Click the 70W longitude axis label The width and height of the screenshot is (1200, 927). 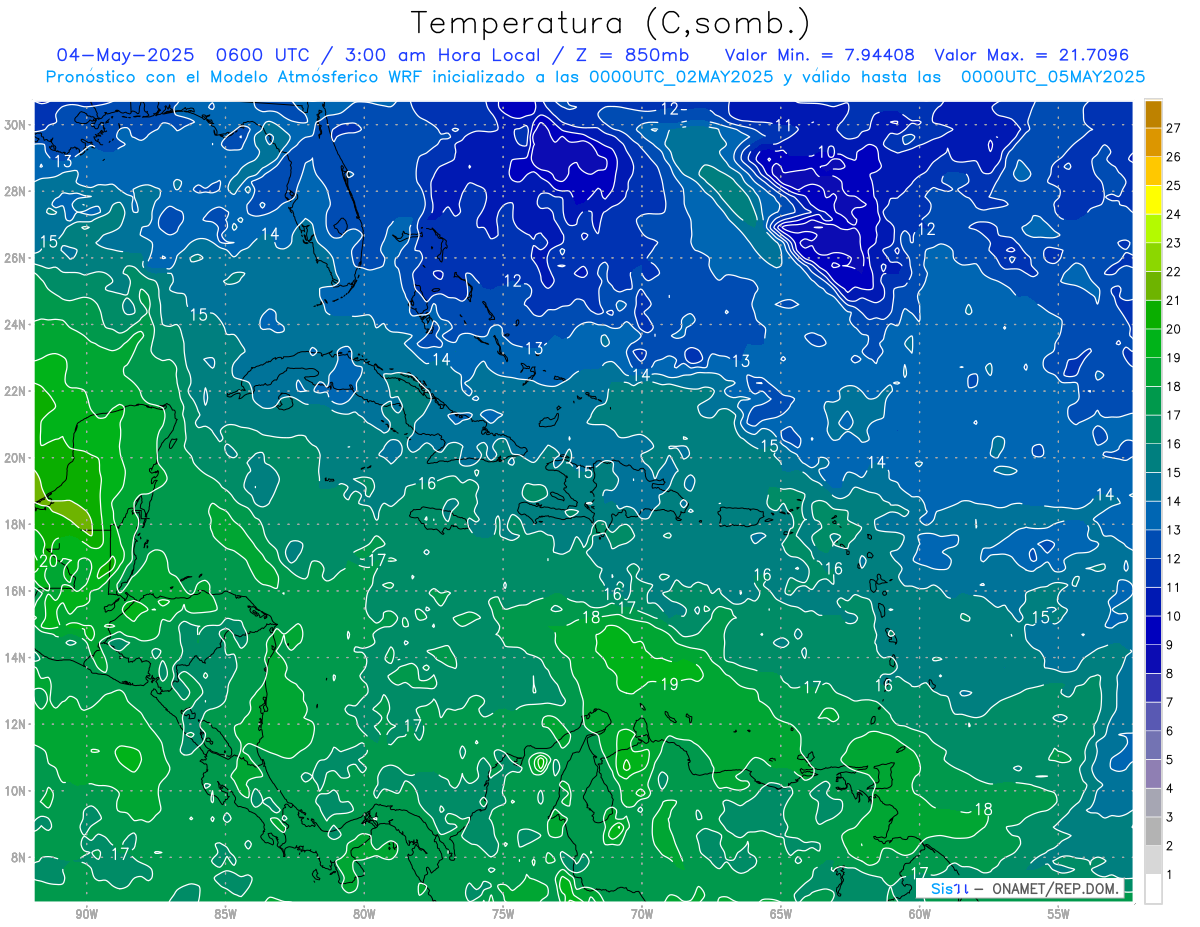tap(642, 914)
